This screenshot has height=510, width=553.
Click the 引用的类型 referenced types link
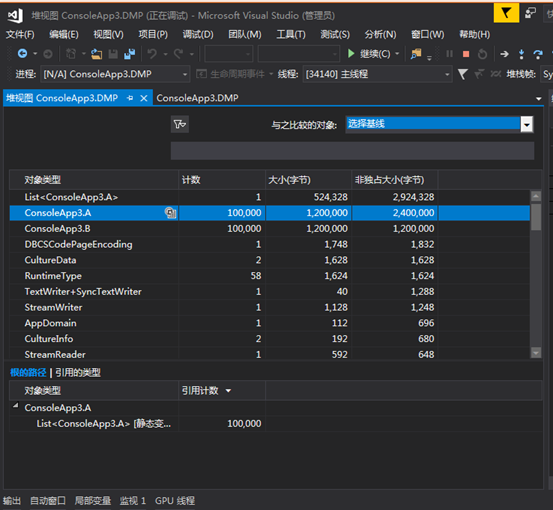pyautogui.click(x=78, y=372)
